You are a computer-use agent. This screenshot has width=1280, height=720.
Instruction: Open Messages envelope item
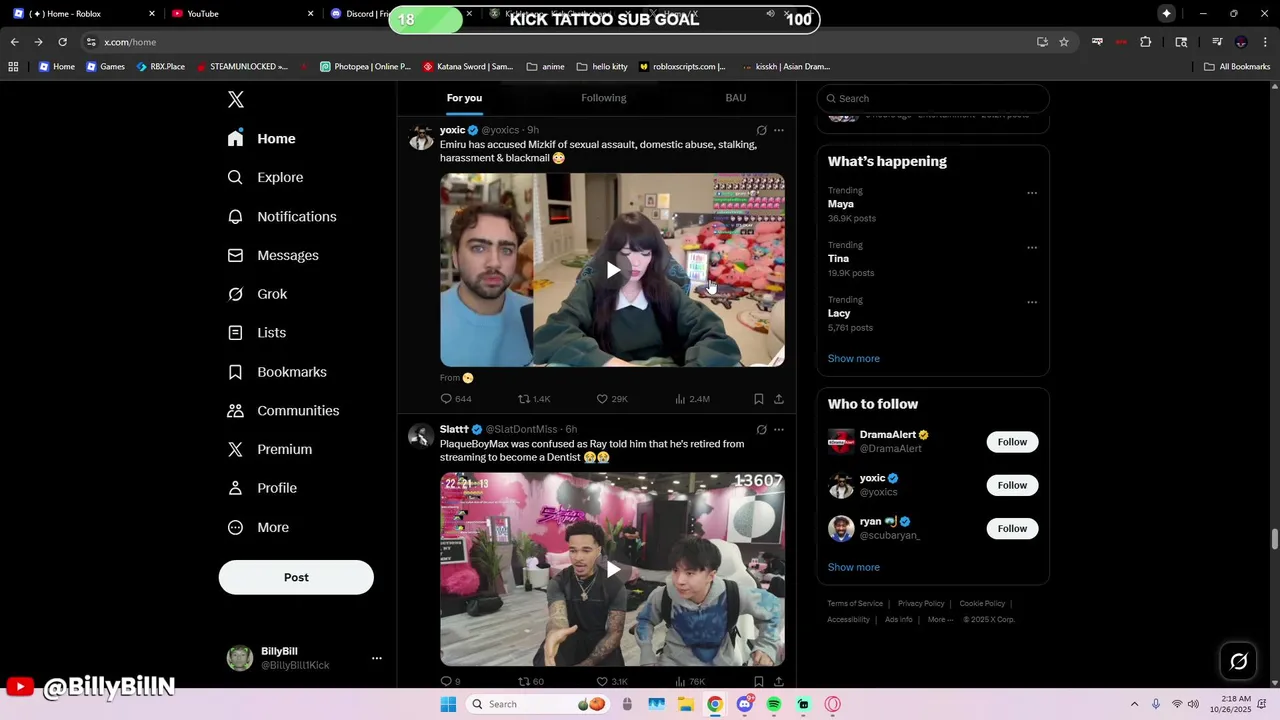(273, 255)
